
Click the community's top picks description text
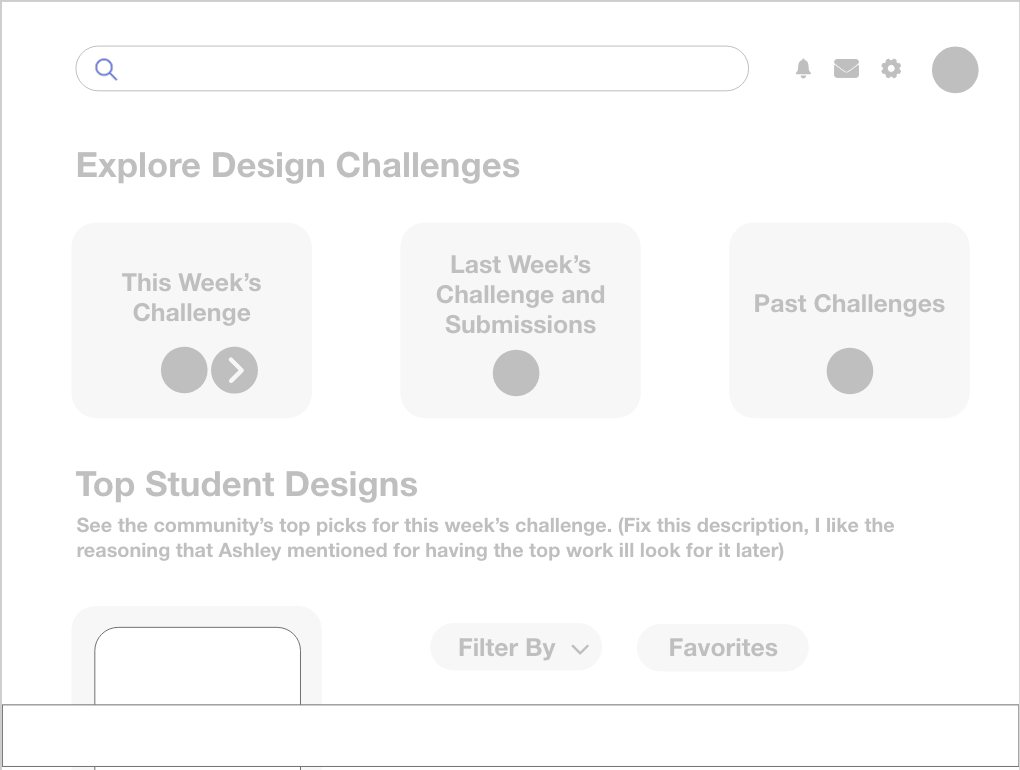tap(485, 538)
